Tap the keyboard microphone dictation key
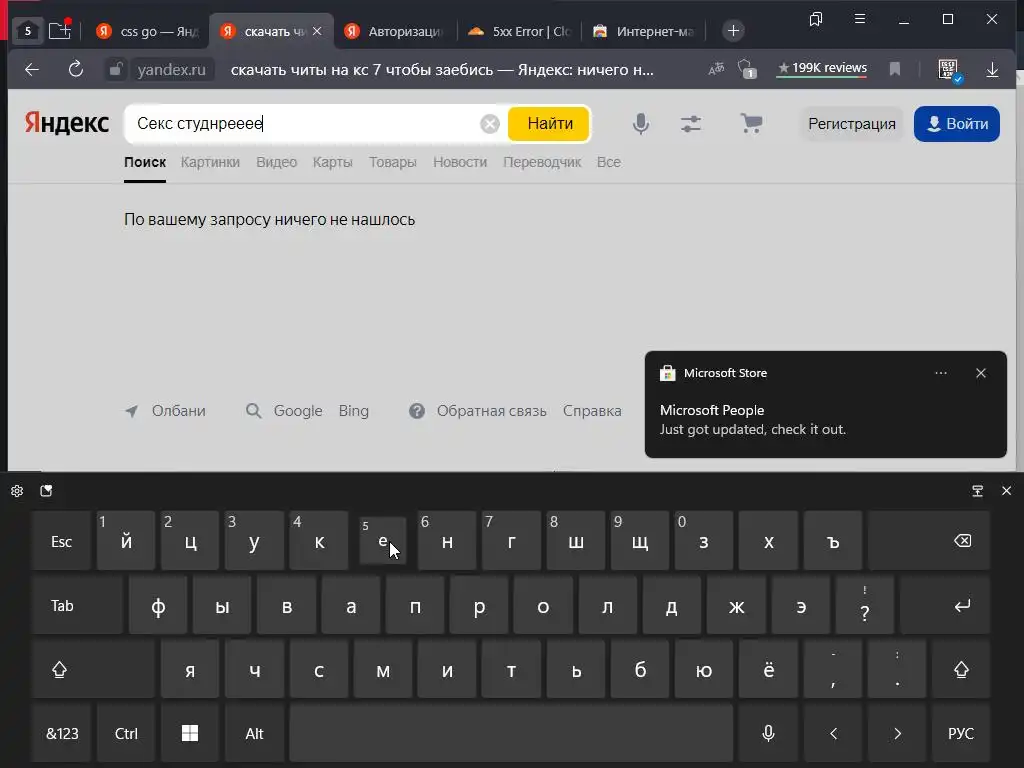The width and height of the screenshot is (1024, 768). [769, 733]
